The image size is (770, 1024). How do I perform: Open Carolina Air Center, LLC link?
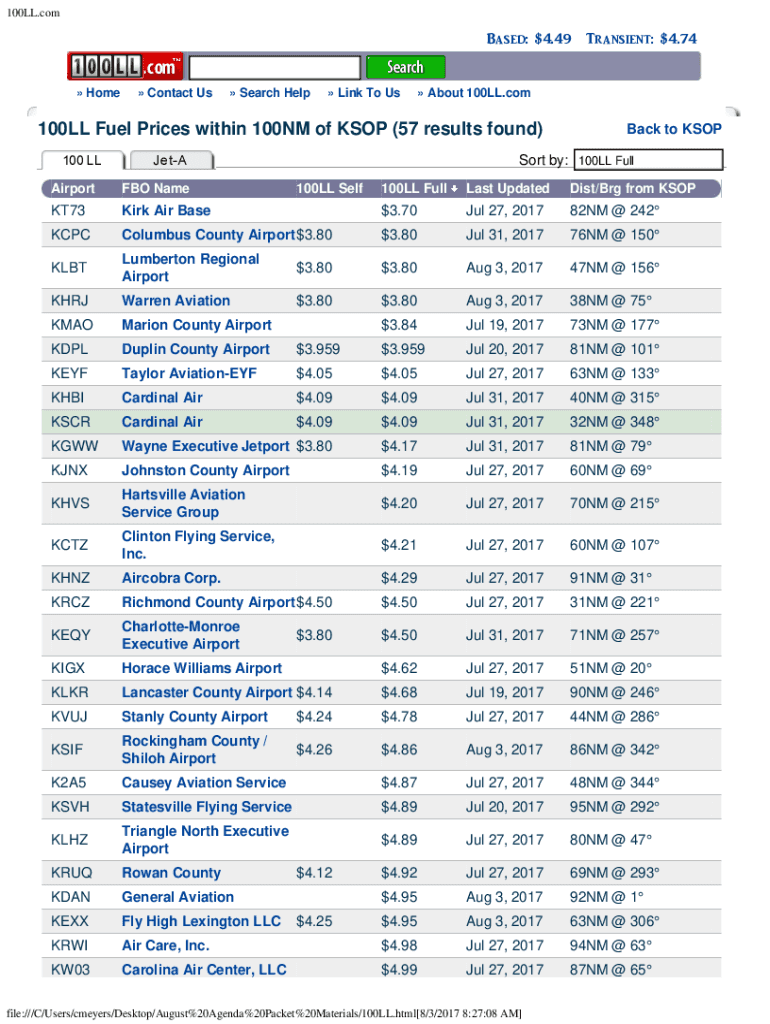tap(204, 969)
